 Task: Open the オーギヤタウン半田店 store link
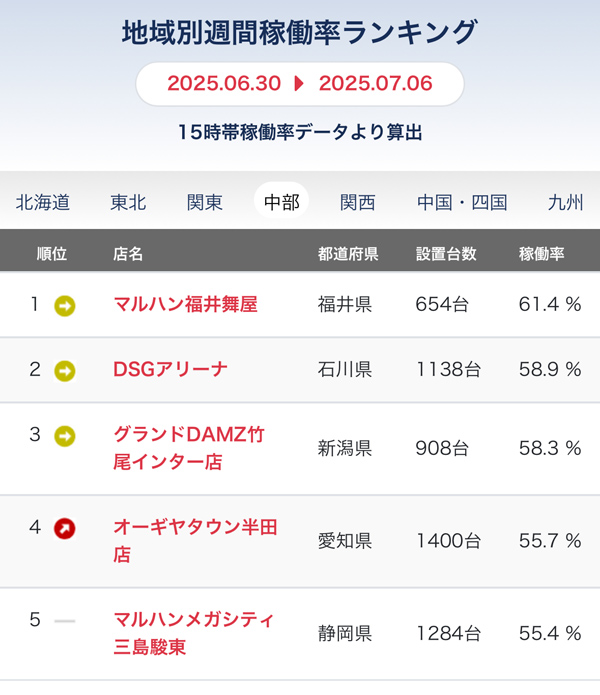(x=195, y=541)
